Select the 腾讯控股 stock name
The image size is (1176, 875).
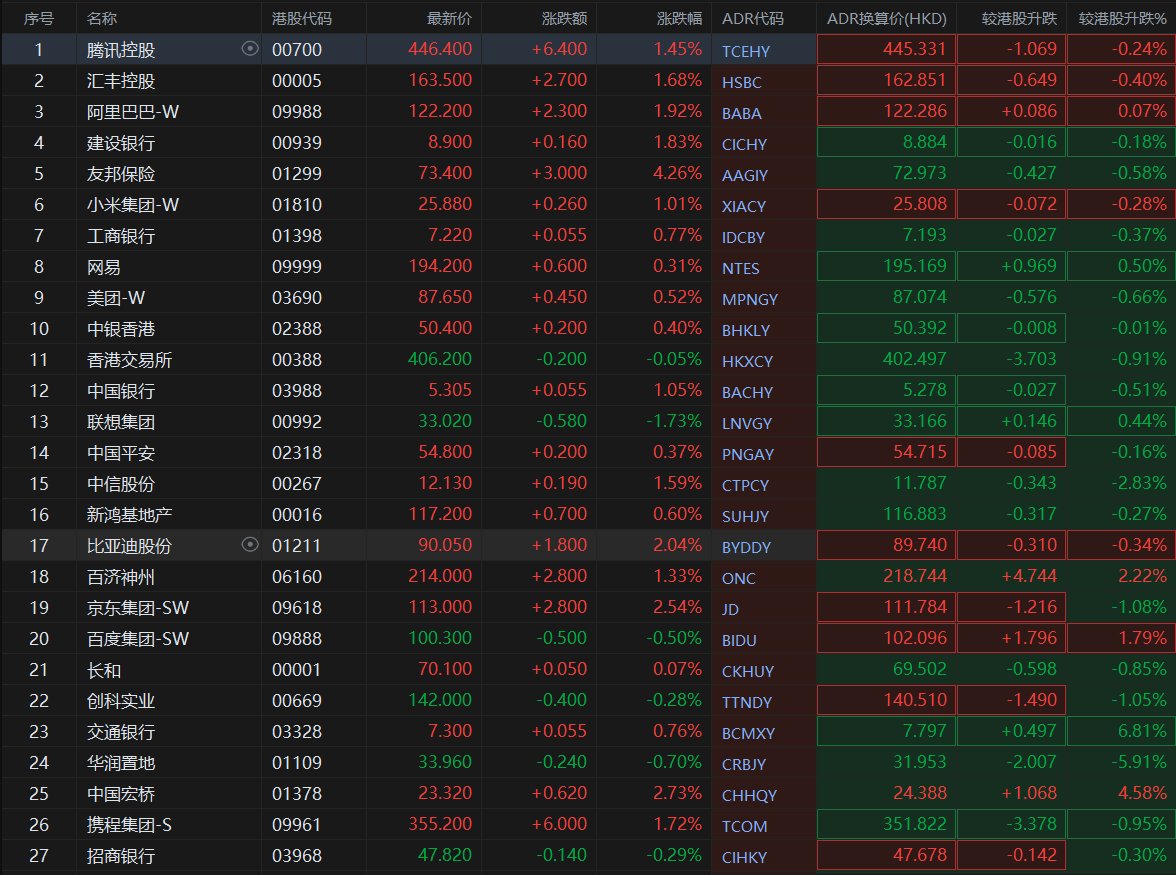(121, 50)
